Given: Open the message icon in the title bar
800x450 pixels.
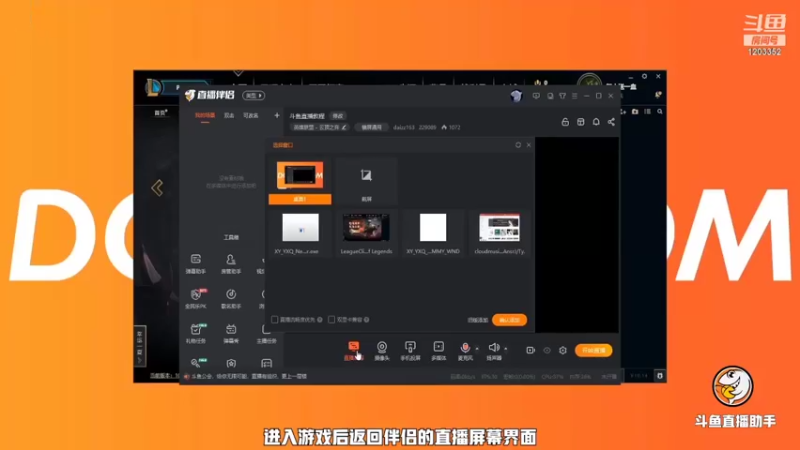Looking at the screenshot, I should click(536, 96).
